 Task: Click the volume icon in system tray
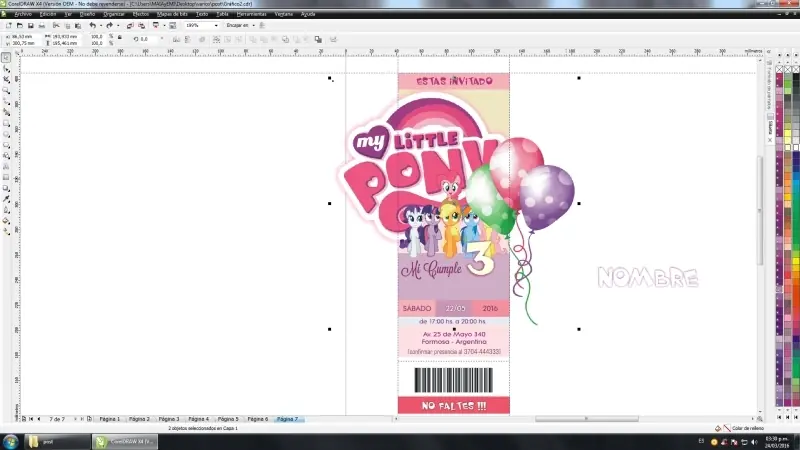(754, 442)
